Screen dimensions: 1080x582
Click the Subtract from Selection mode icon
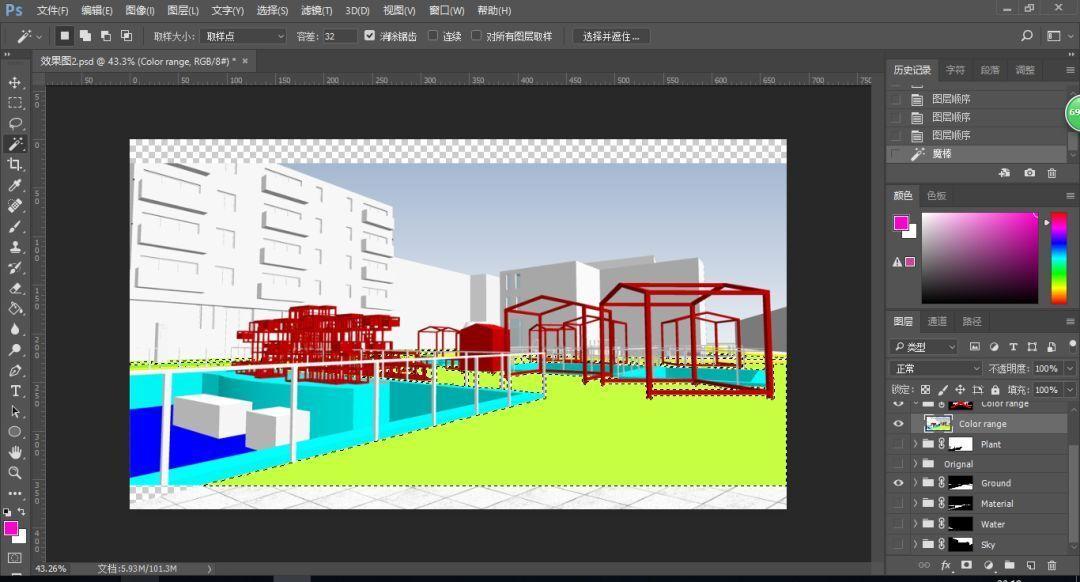coord(106,36)
